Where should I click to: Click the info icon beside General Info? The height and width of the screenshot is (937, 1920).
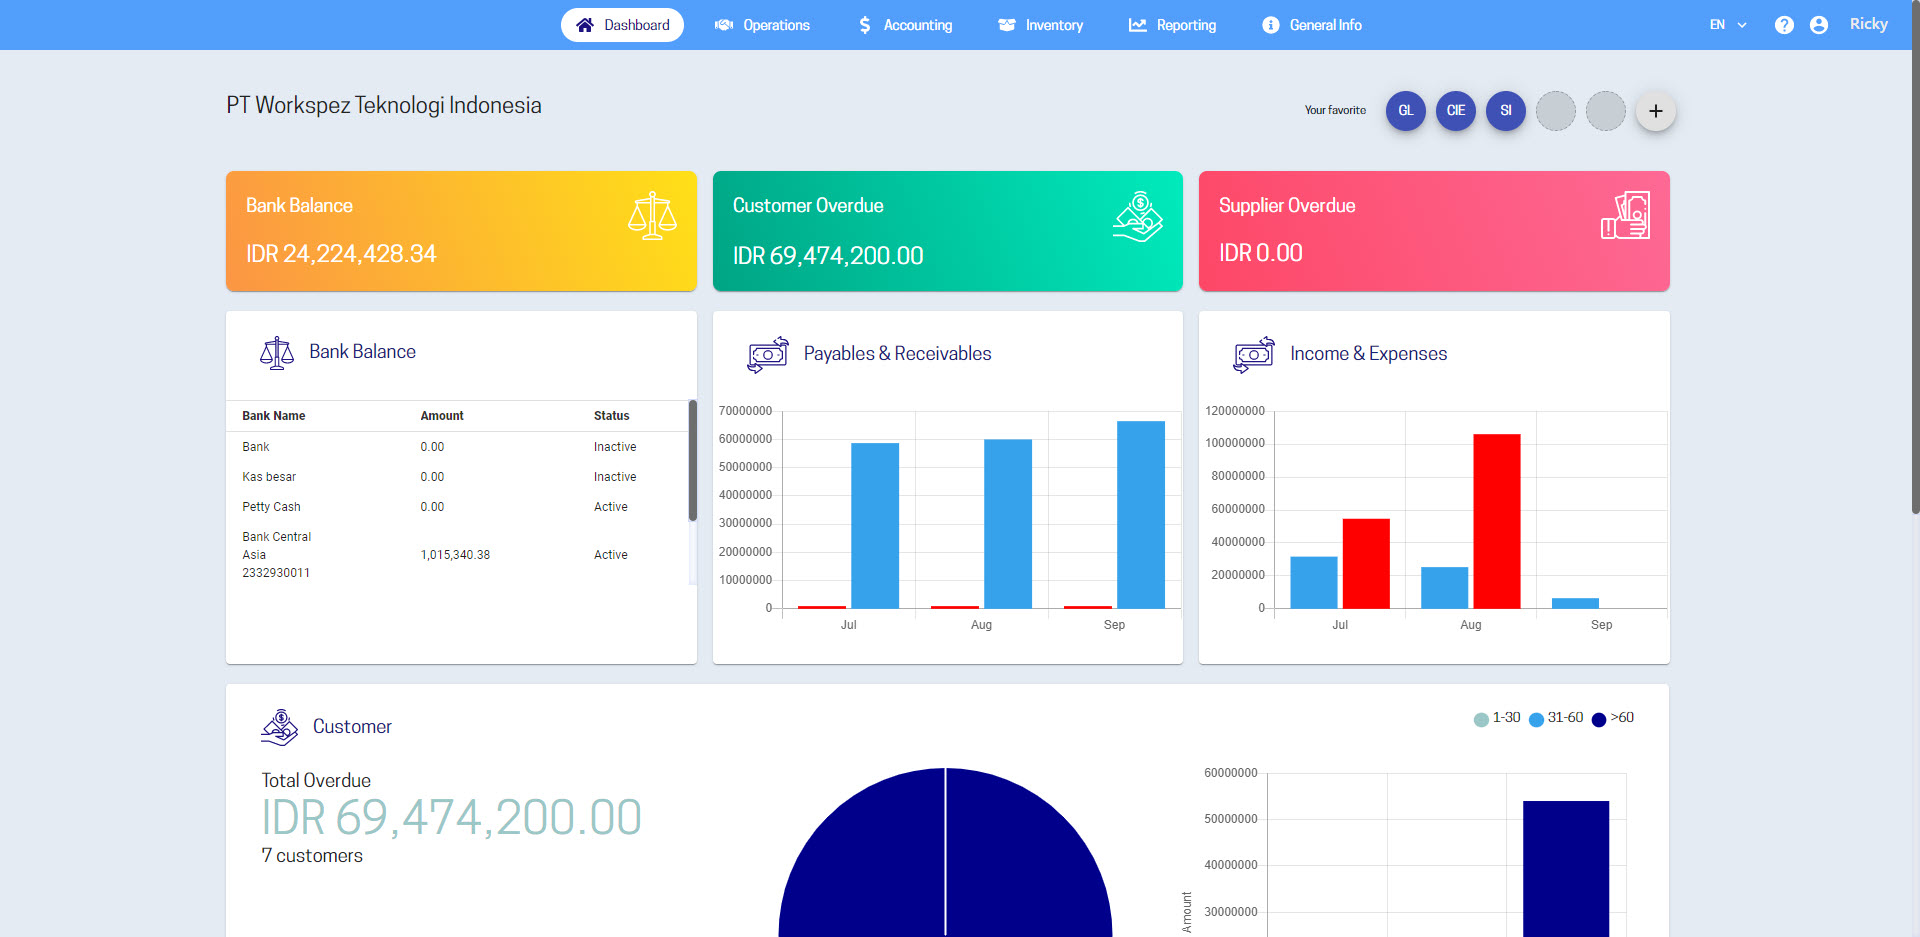point(1271,25)
